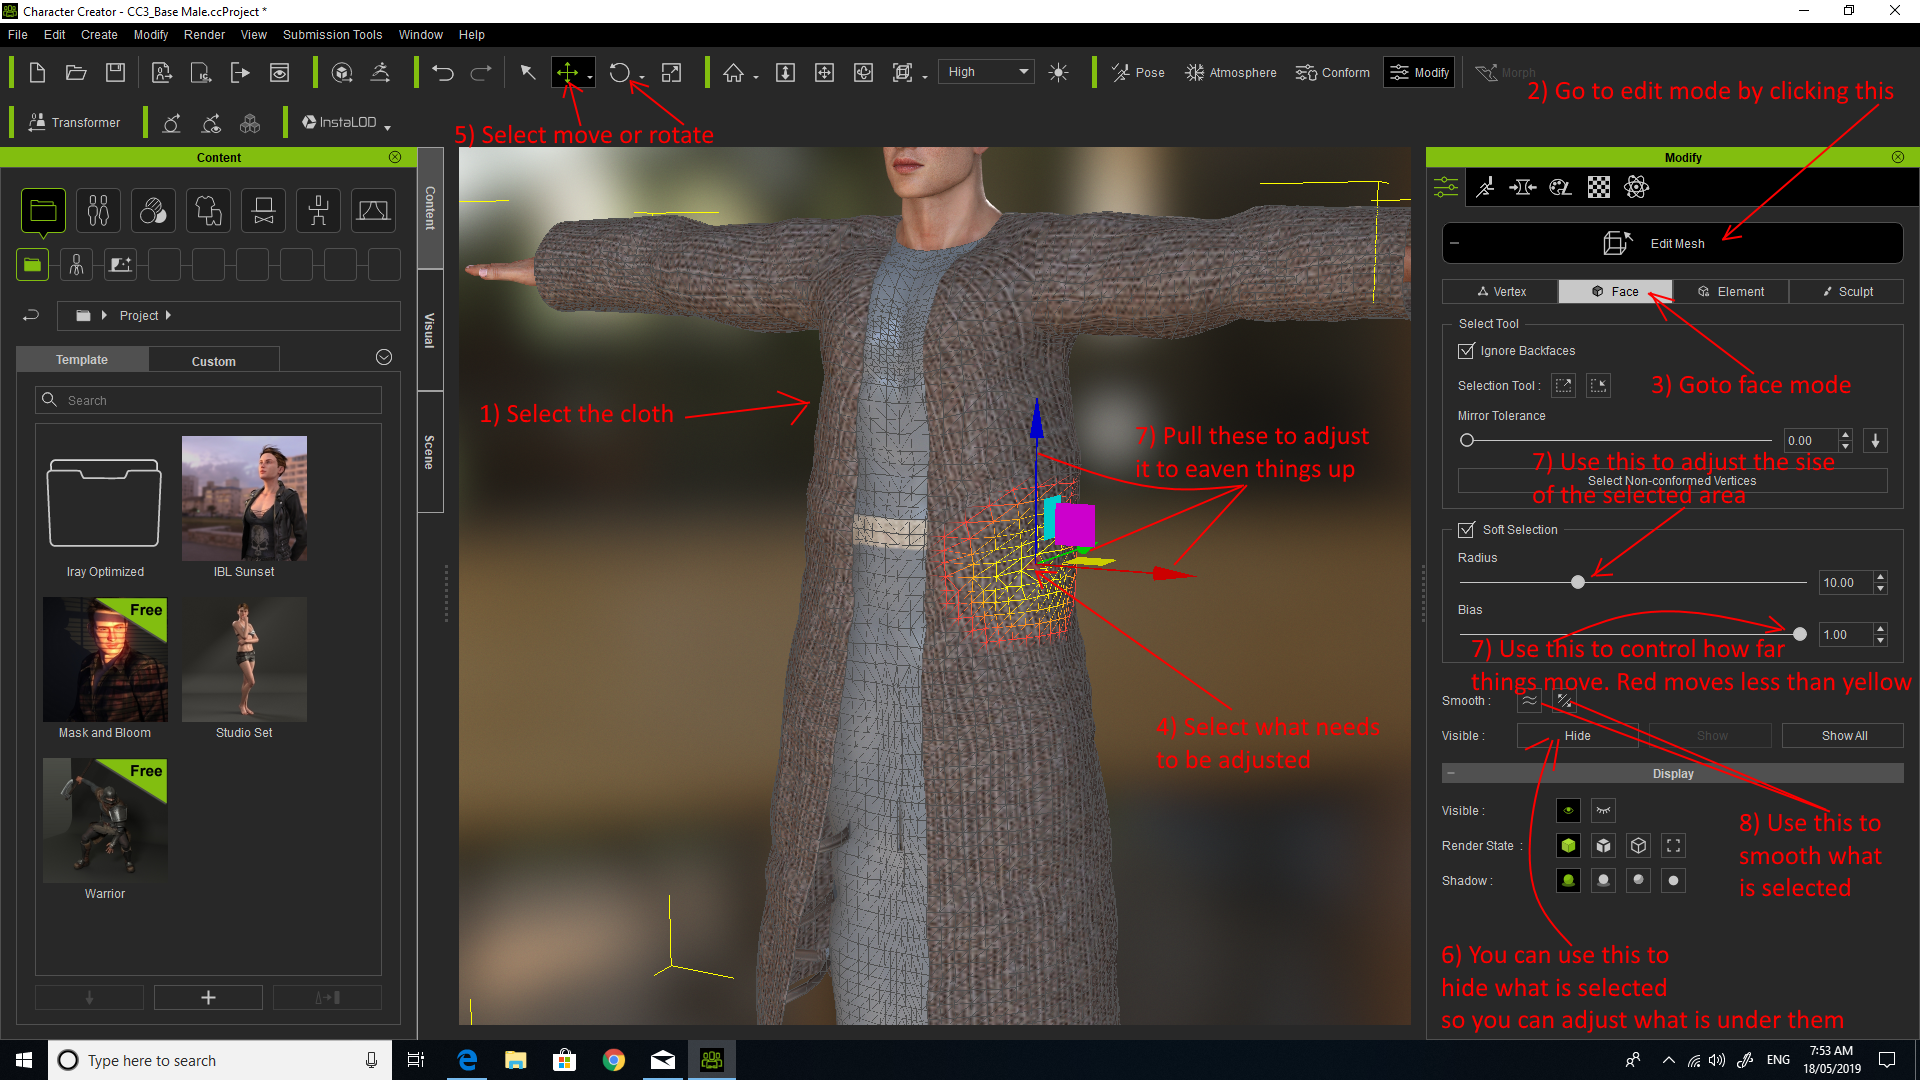Set Render State to bounding box

pos(1673,846)
